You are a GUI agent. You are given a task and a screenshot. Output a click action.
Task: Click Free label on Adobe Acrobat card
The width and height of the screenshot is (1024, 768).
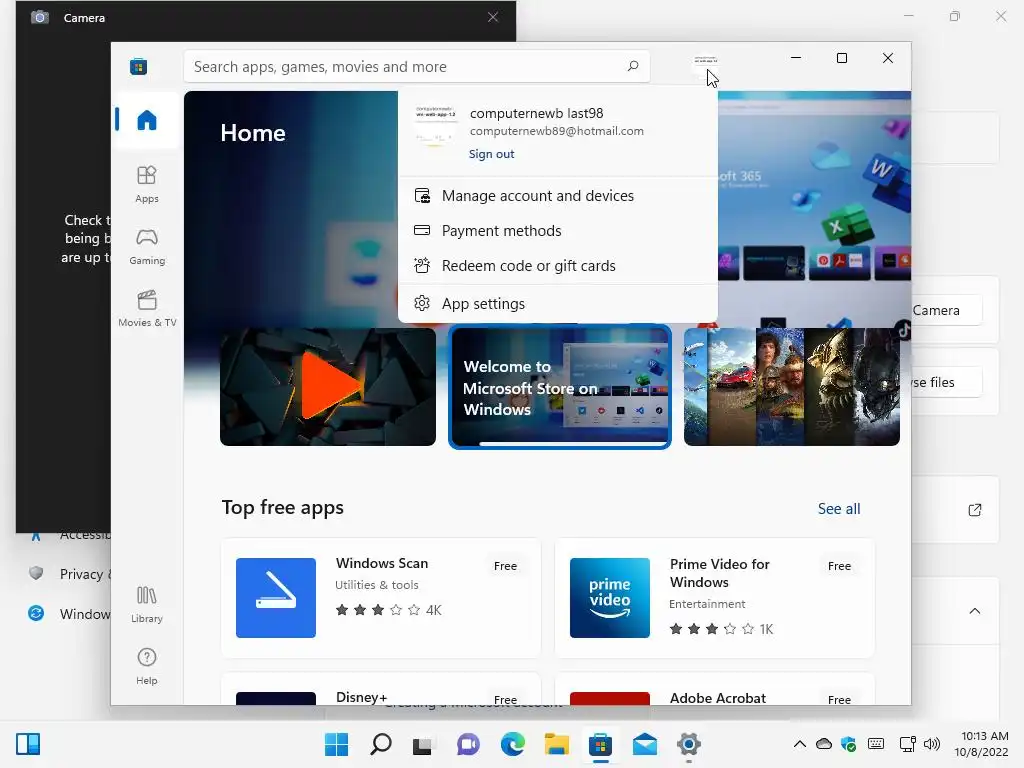pos(839,699)
